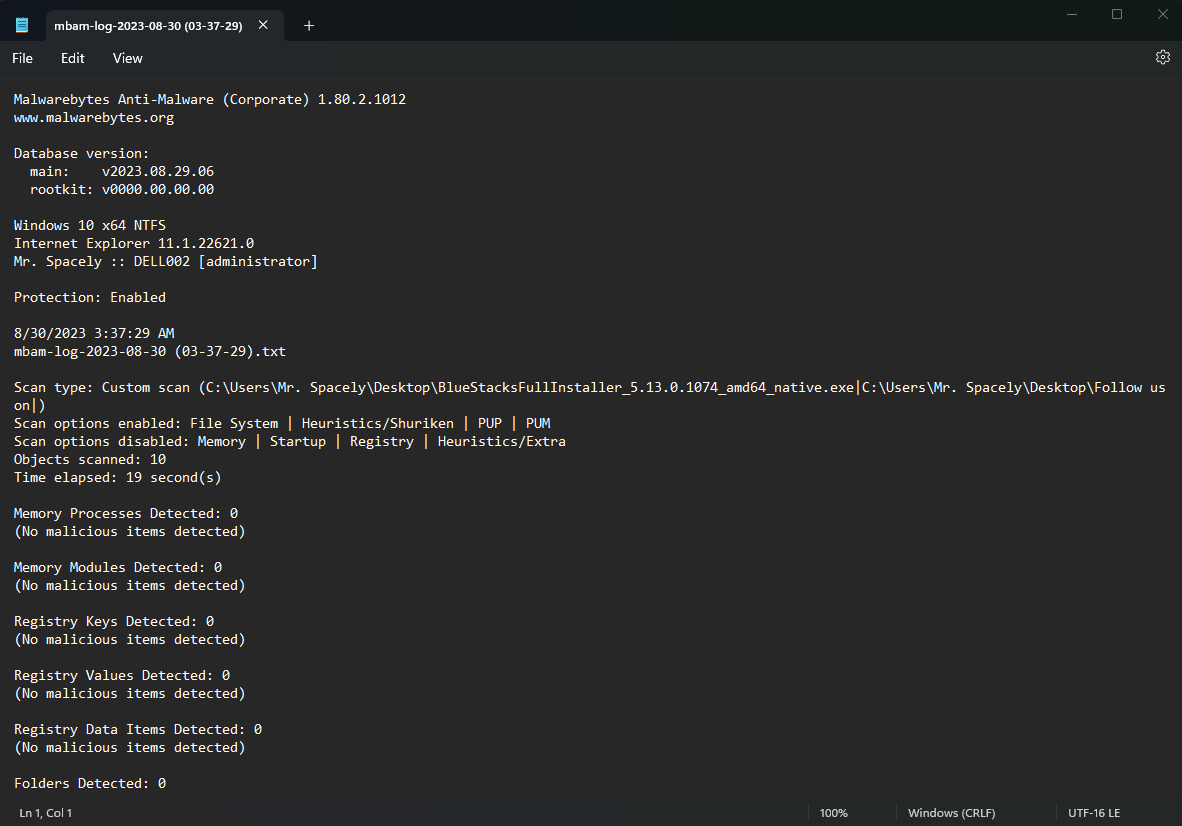
Task: Click the 'Windows 10 x64 NTFS' line
Action: (x=90, y=225)
